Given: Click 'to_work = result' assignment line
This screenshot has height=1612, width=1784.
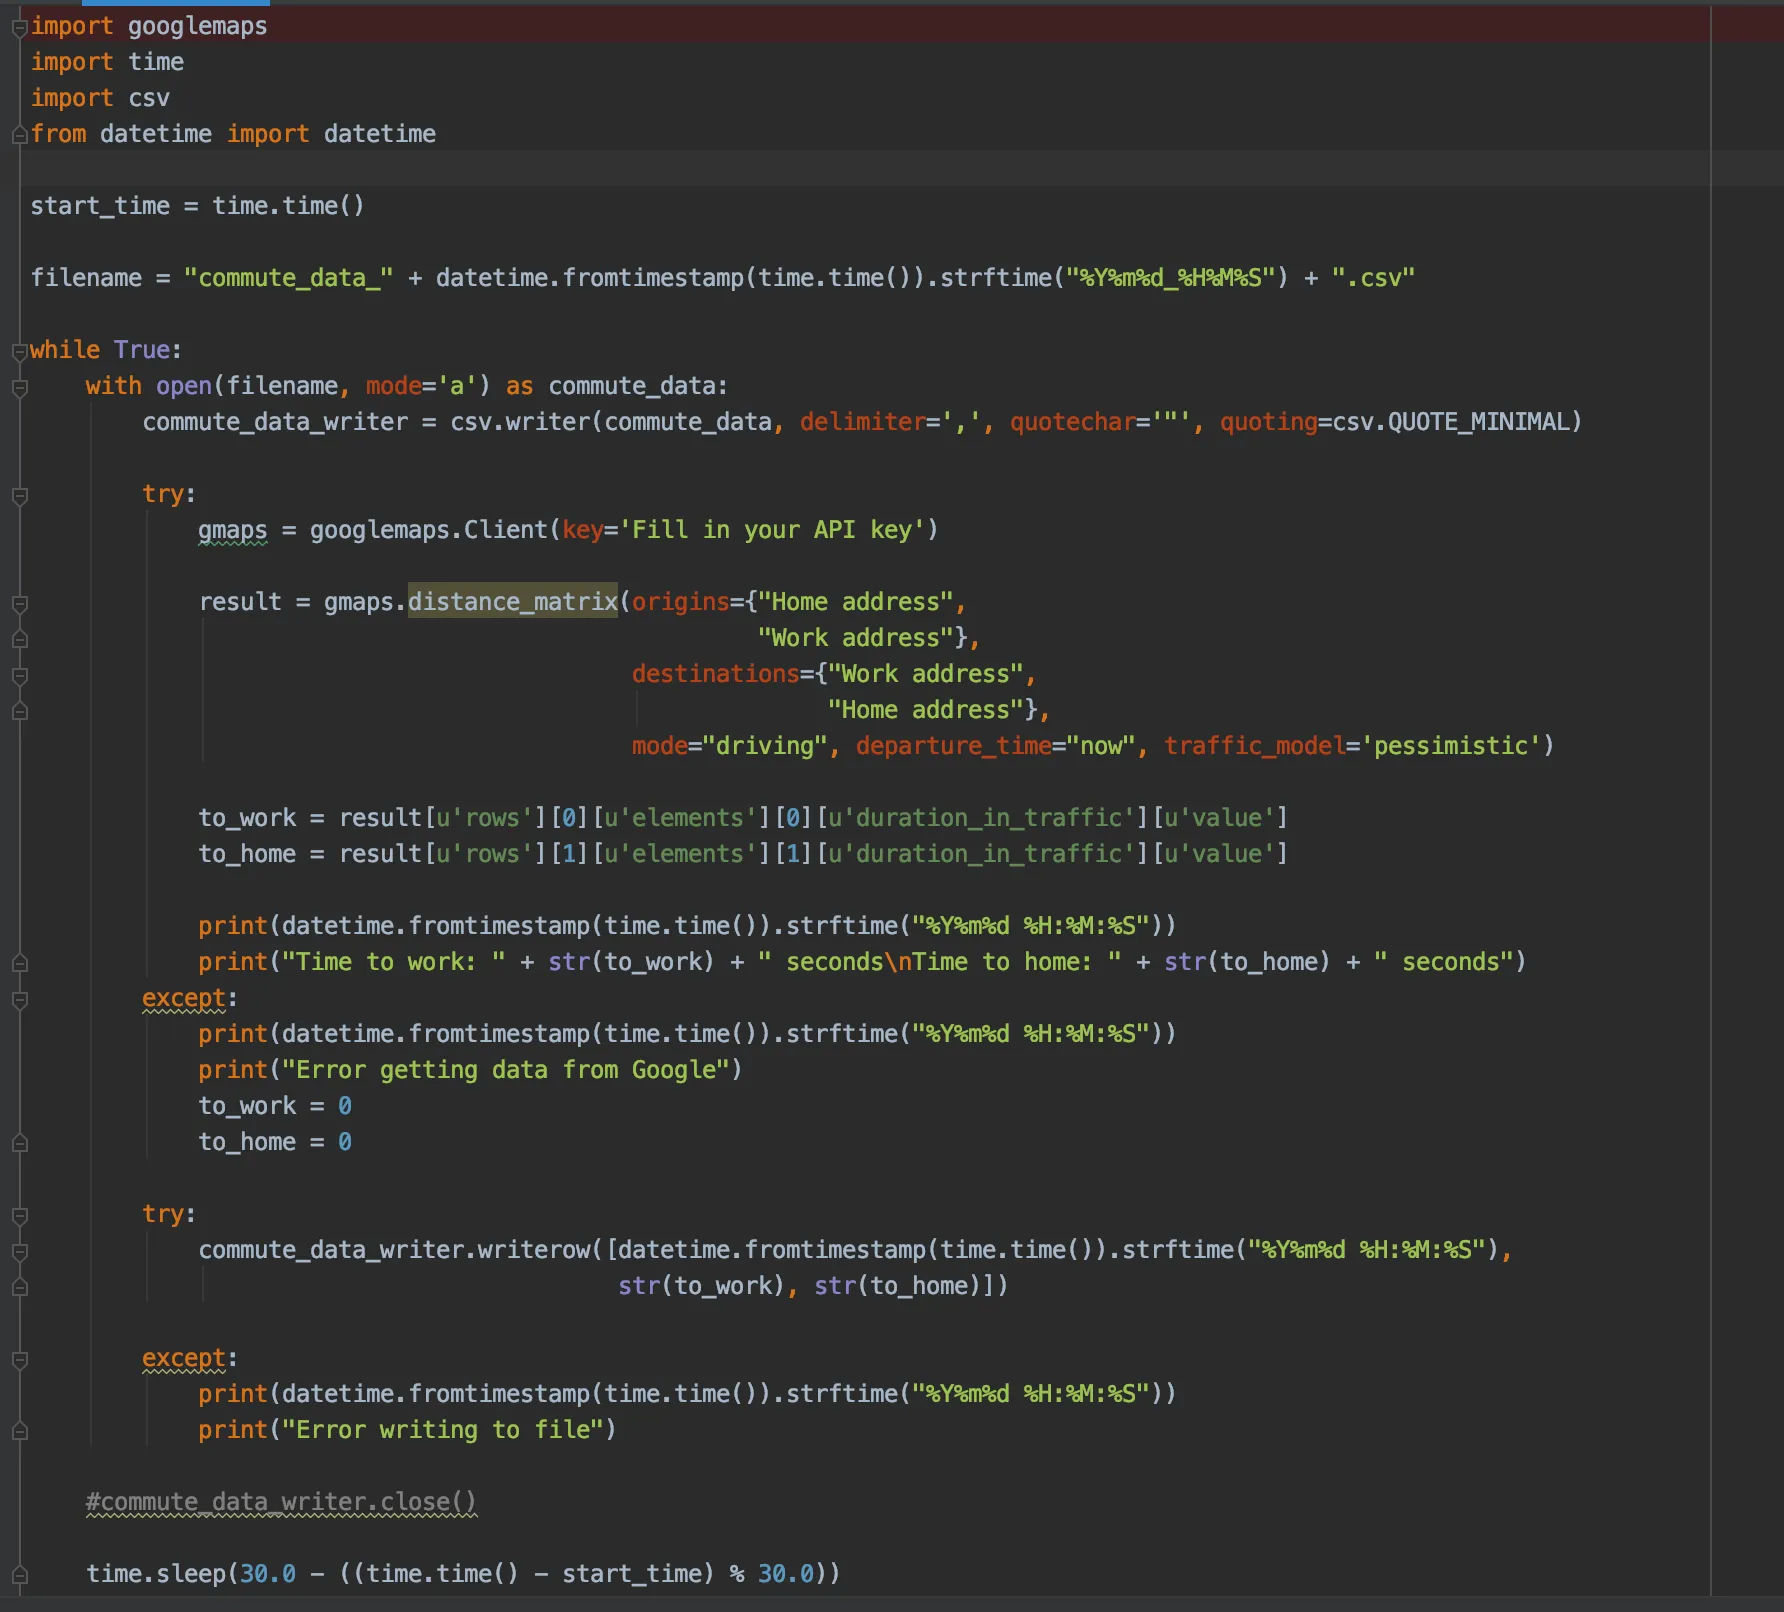Looking at the screenshot, I should [x=743, y=818].
